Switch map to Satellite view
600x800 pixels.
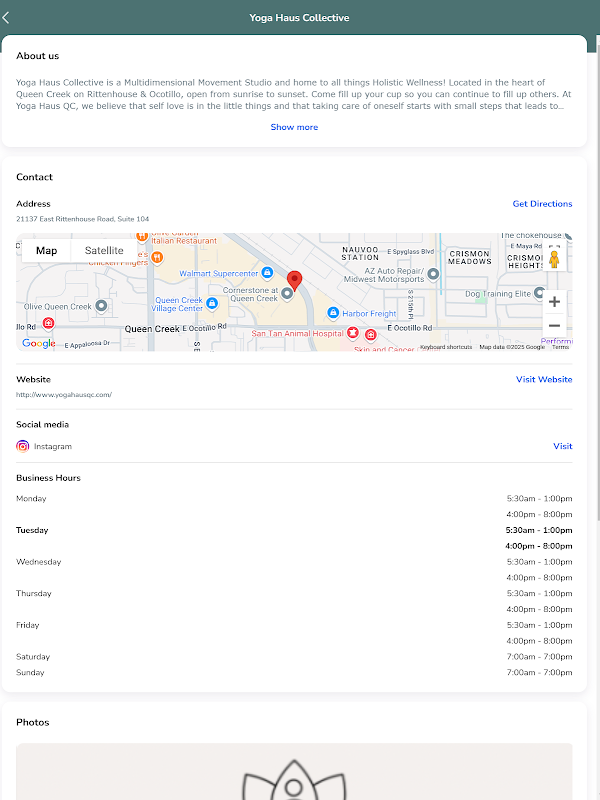[x=104, y=250]
